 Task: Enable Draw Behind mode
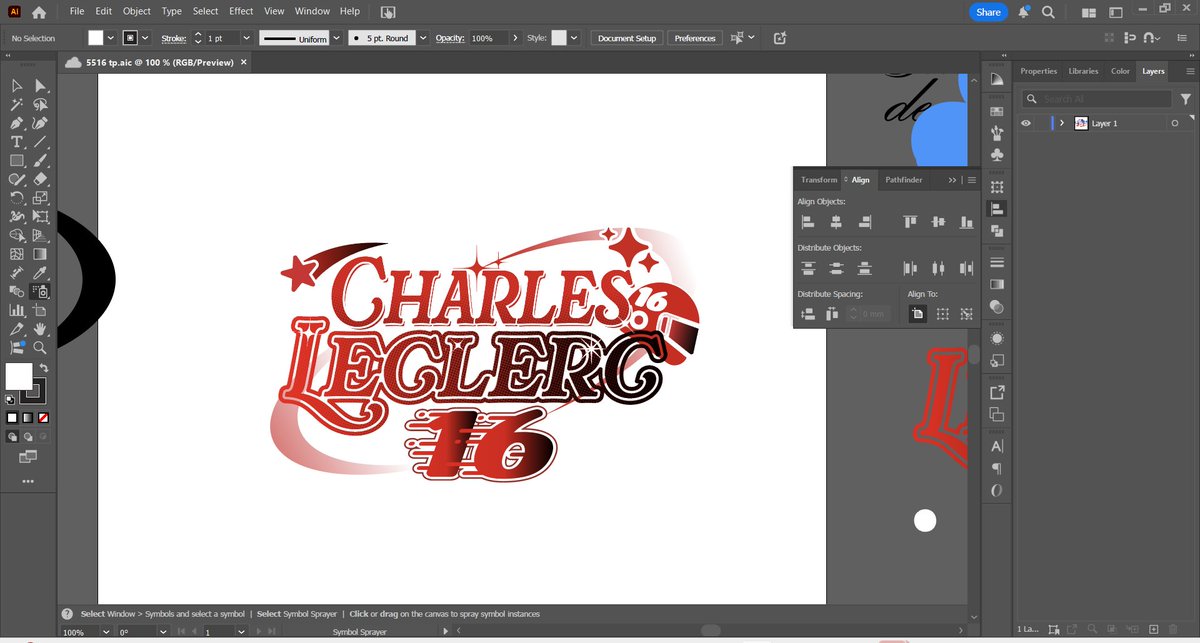pos(28,437)
